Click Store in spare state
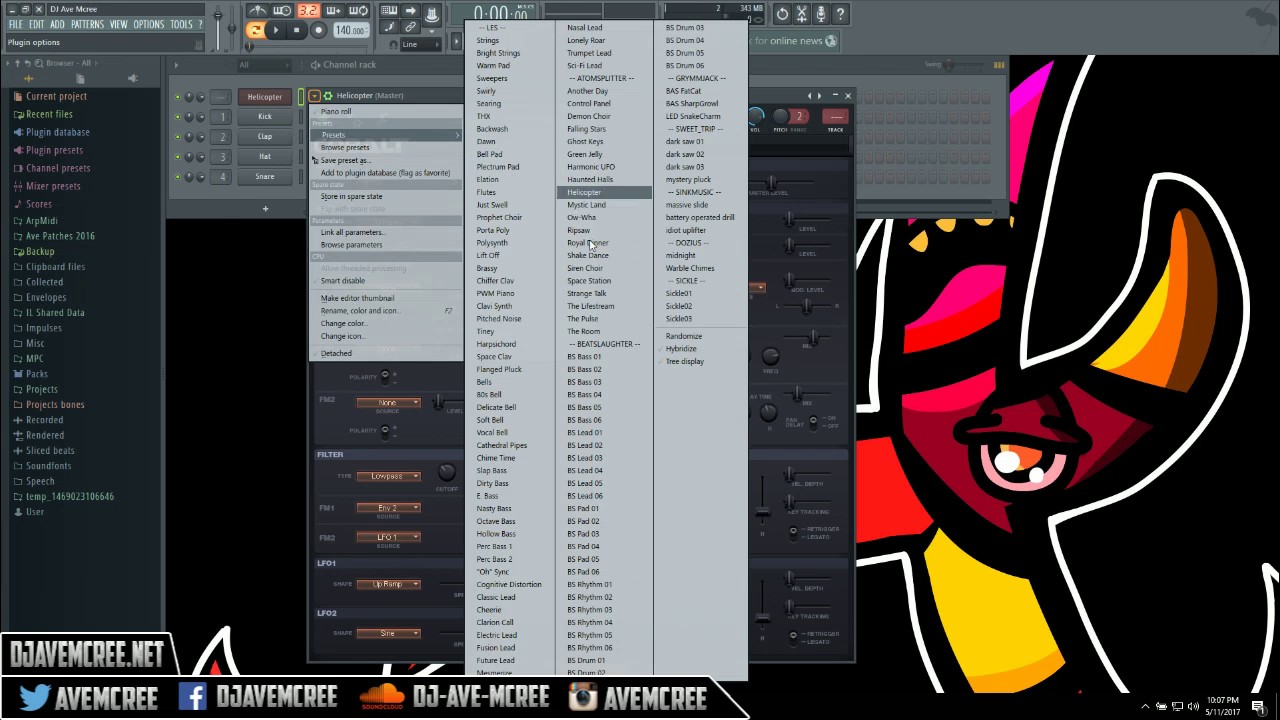 [x=351, y=196]
